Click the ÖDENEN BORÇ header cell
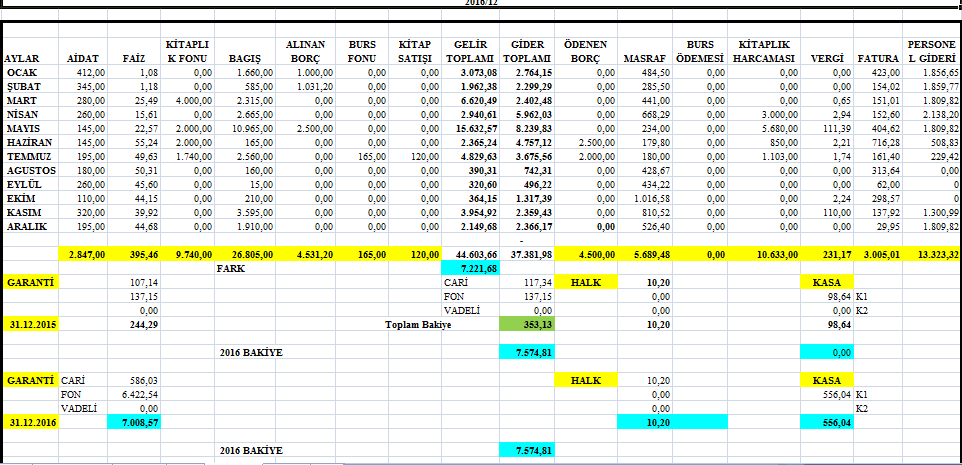 585,52
